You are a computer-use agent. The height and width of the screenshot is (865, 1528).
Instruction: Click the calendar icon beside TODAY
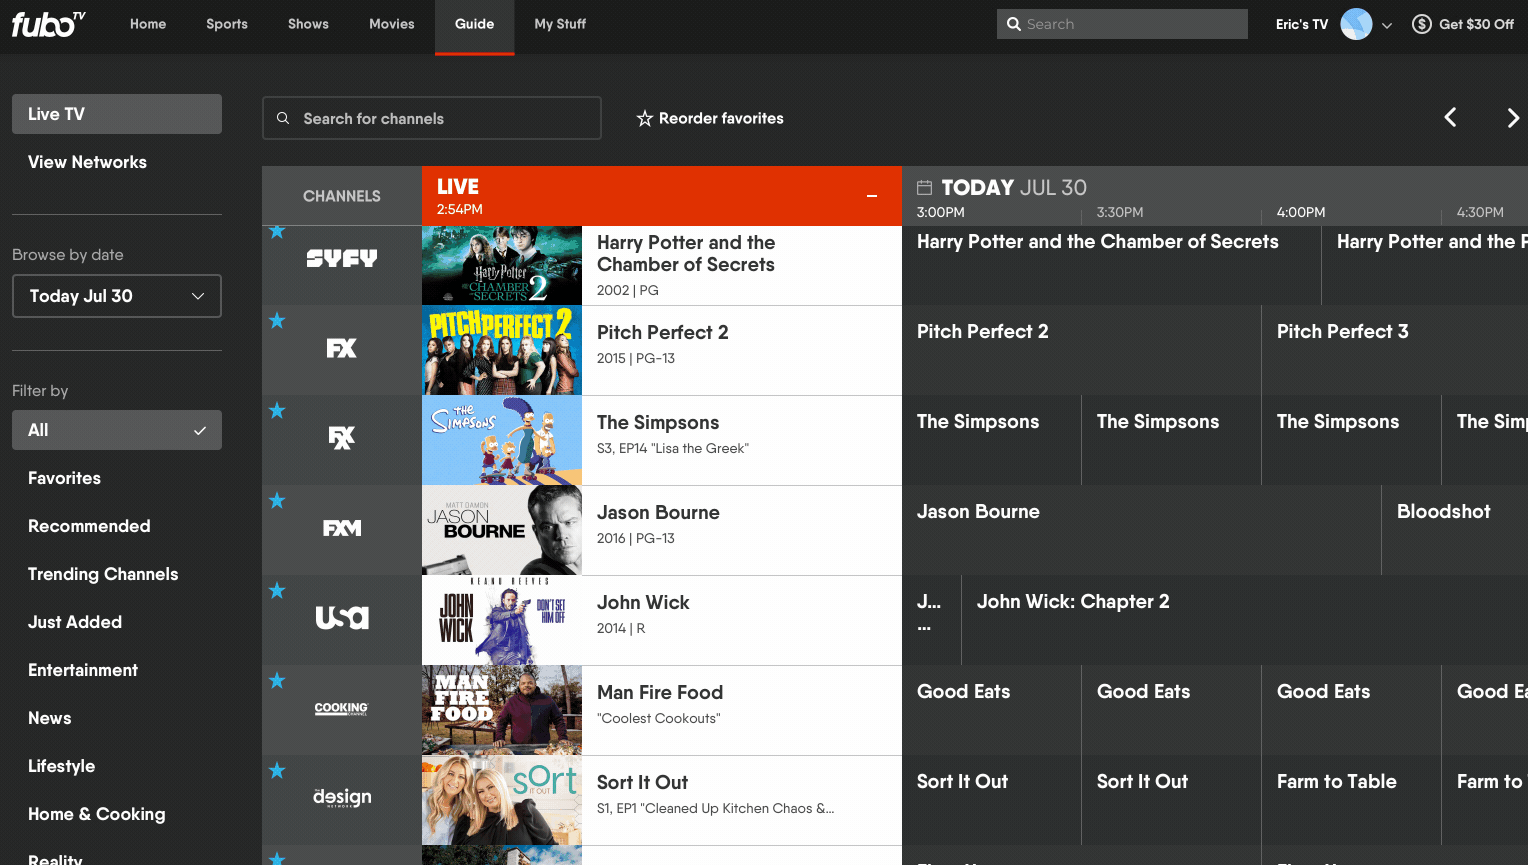[925, 187]
